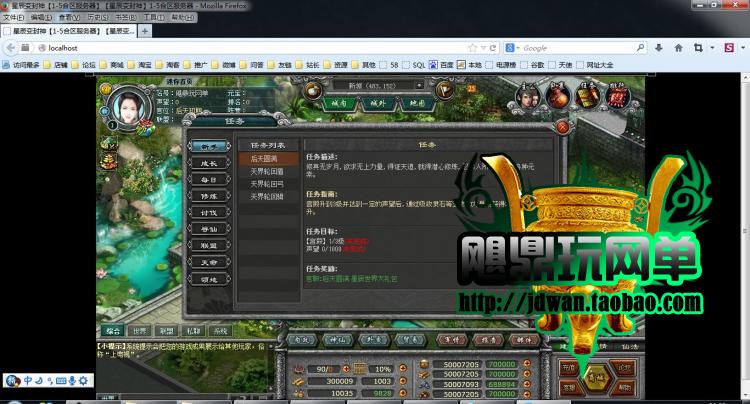Click 地图 button
750x404 pixels.
(417, 103)
